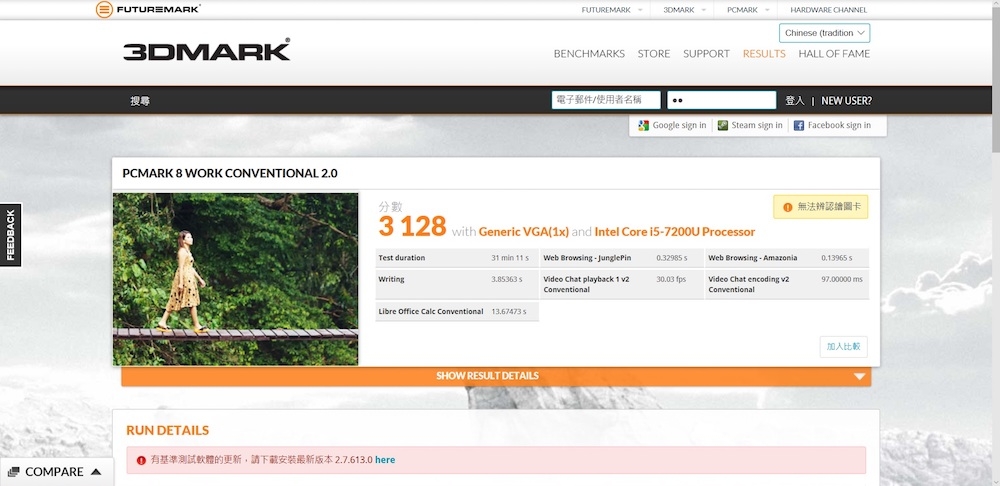Click Web Browsing - Amazonia row label

pyautogui.click(x=753, y=258)
